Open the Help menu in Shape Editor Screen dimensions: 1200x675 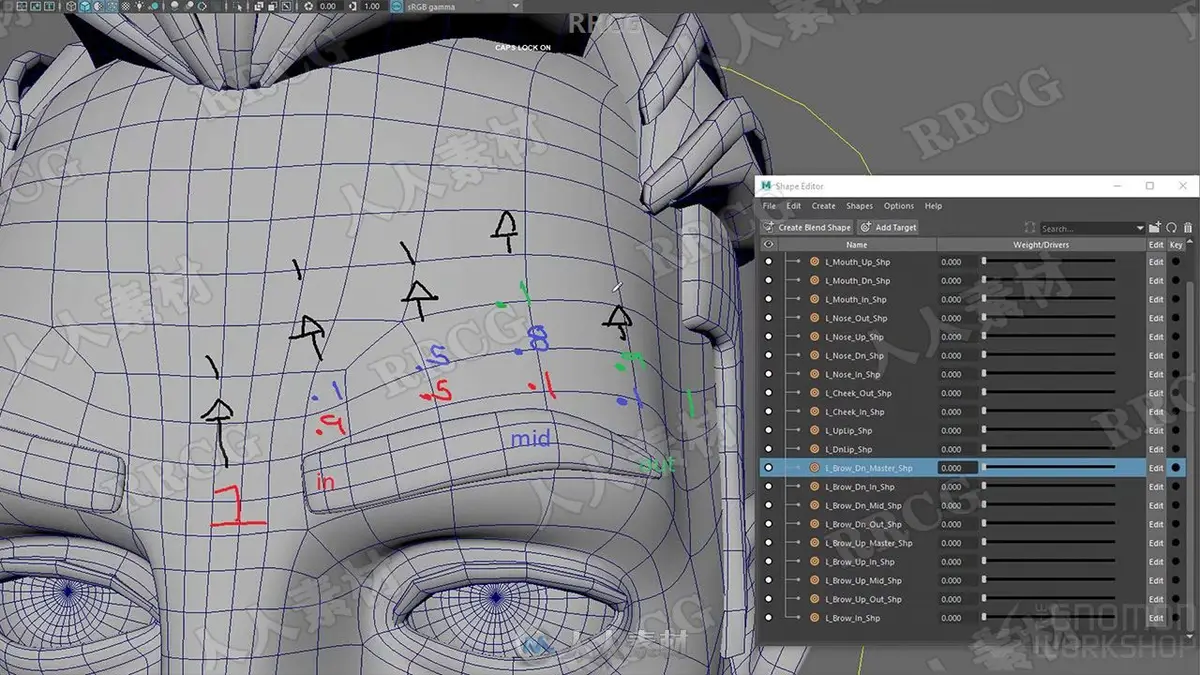[933, 206]
